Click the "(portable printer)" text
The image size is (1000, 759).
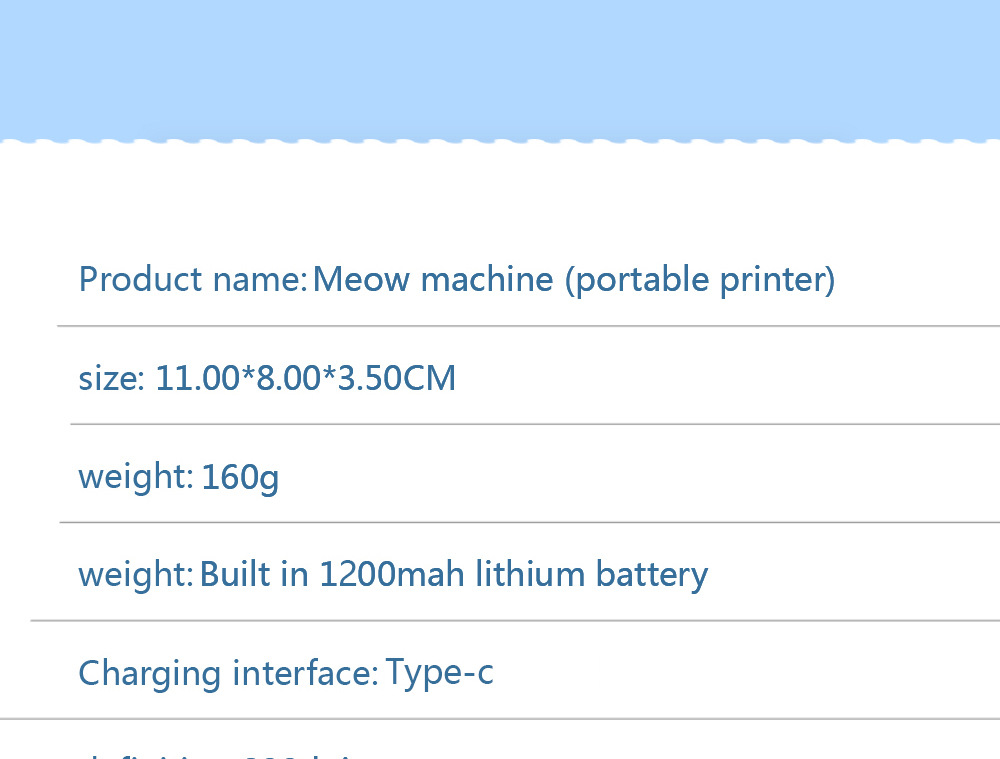699,279
